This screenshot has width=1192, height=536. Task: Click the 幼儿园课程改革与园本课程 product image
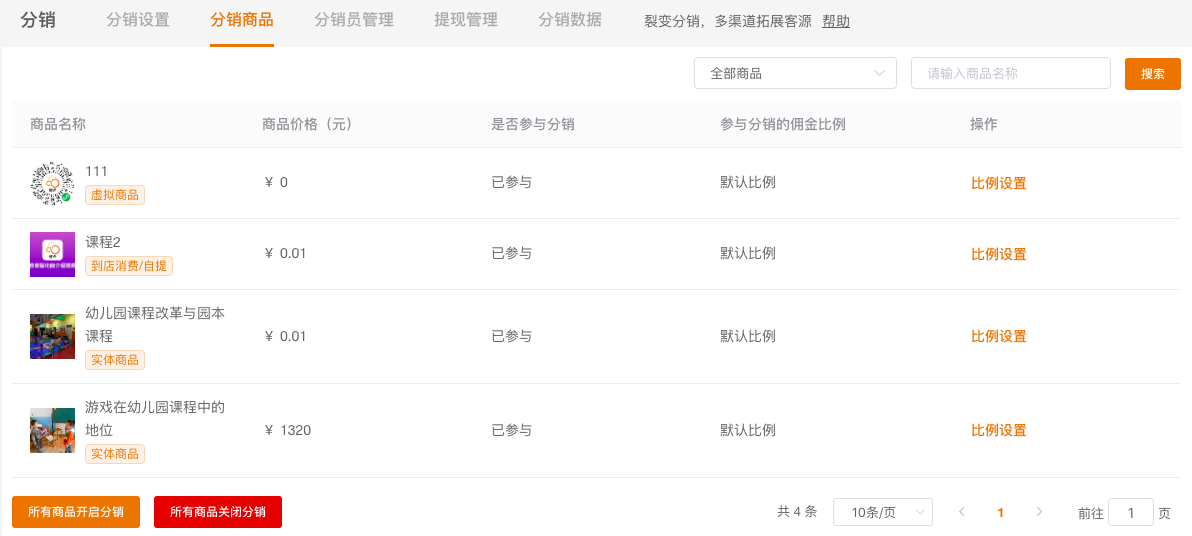52,336
